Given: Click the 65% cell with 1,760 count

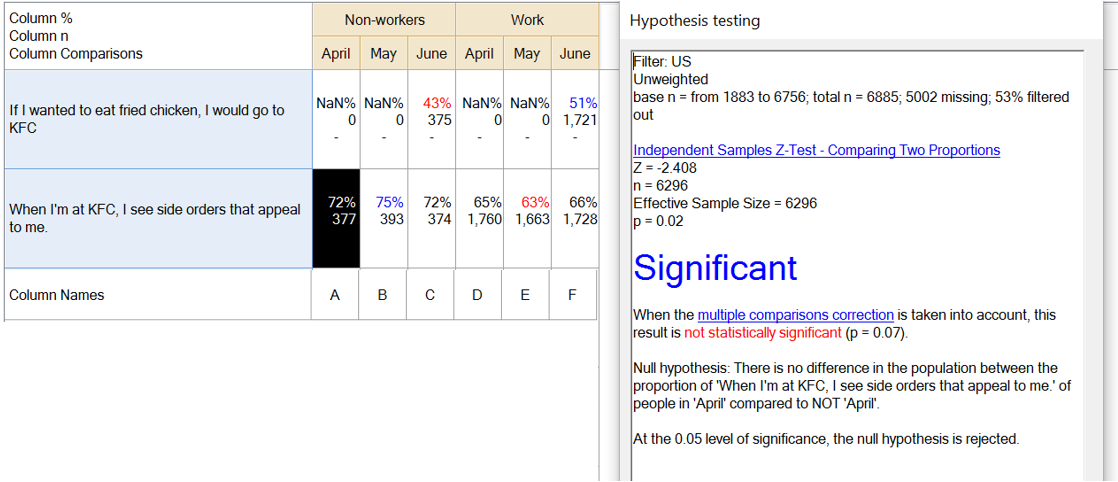Looking at the screenshot, I should [x=479, y=219].
